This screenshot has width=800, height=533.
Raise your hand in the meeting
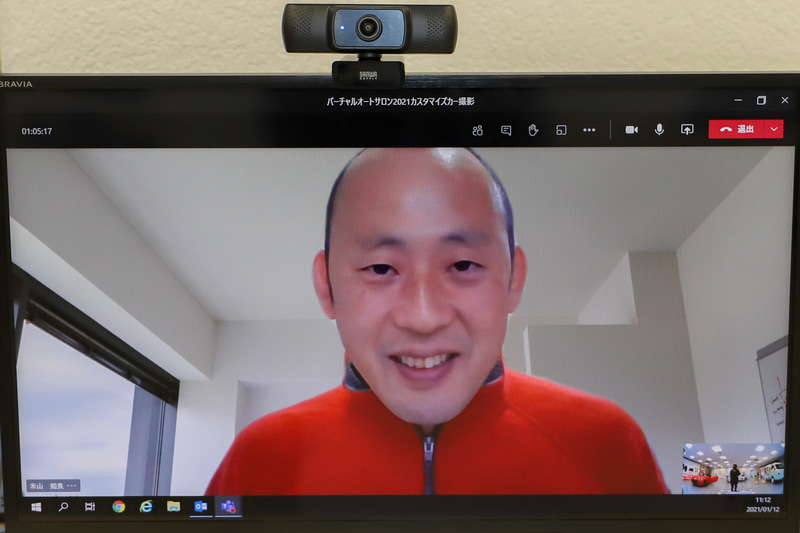click(x=533, y=130)
